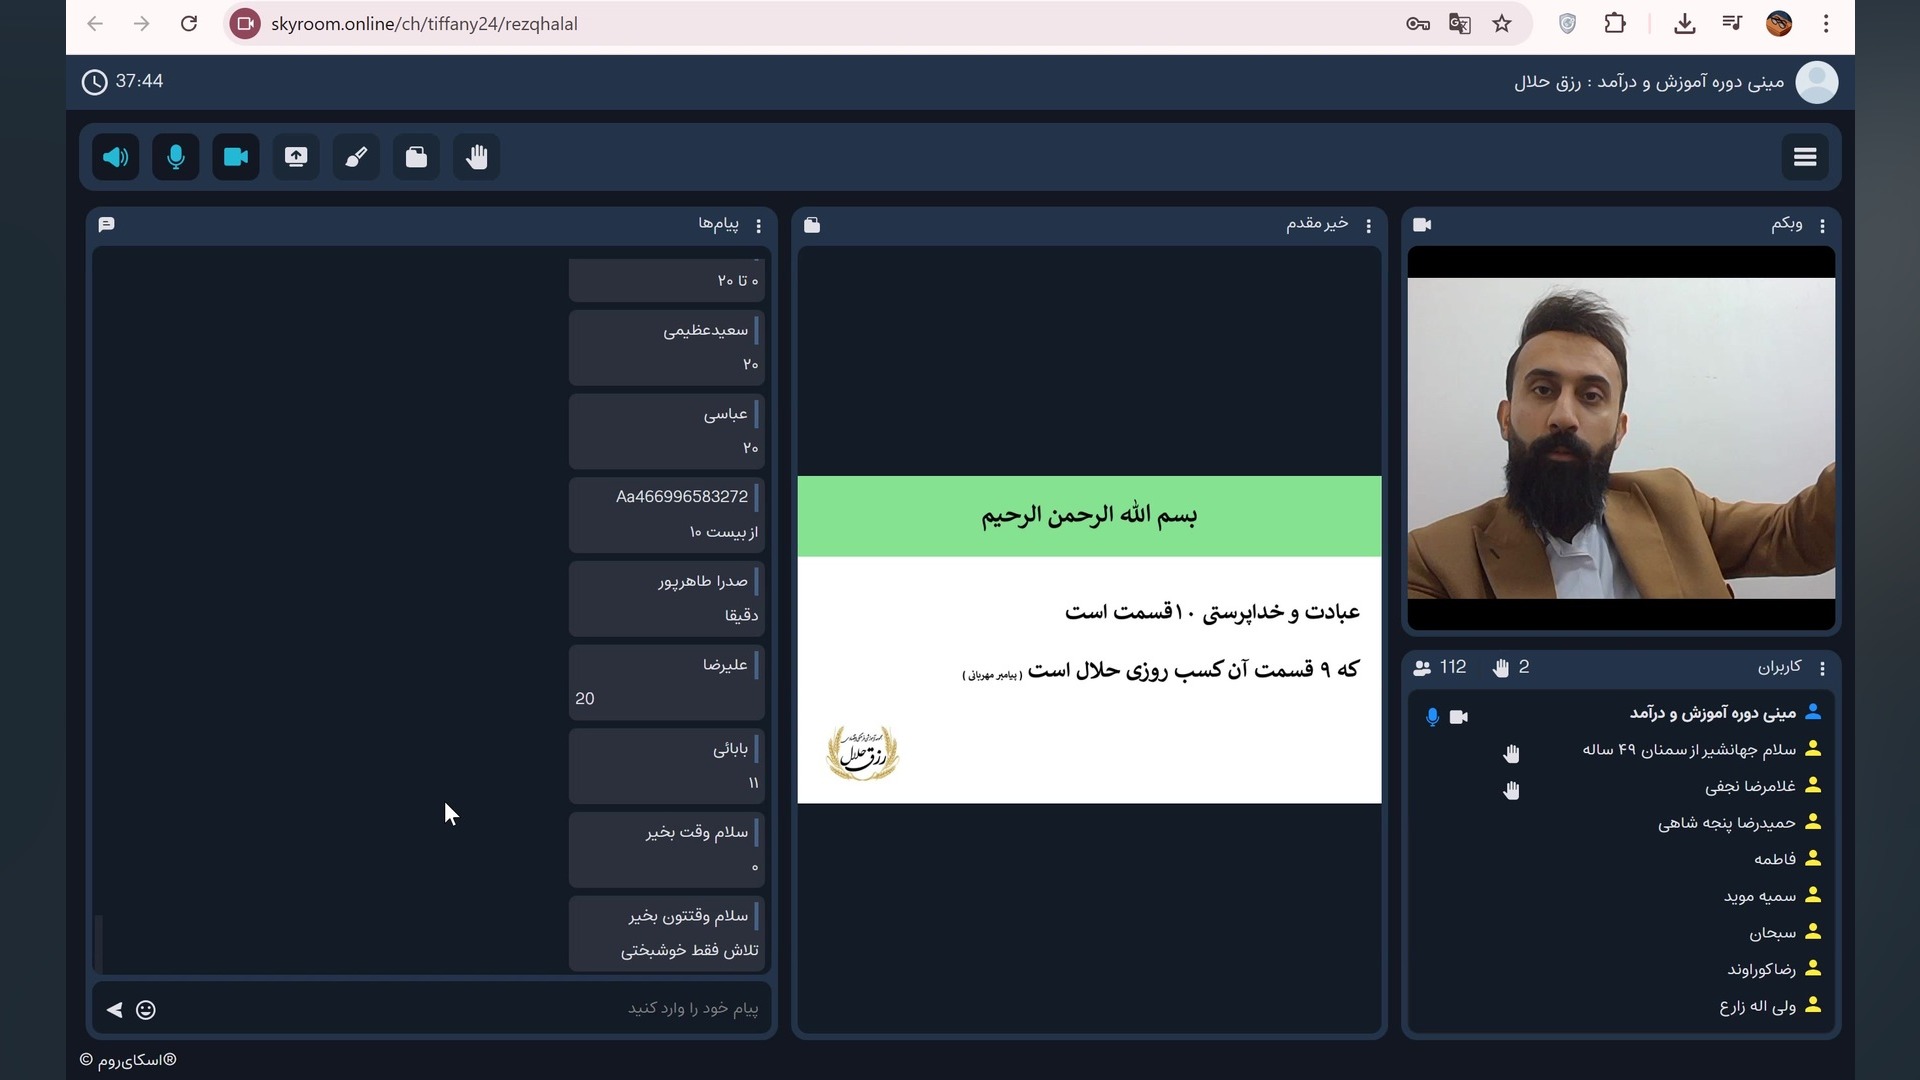Open the messages panel options menu

pyautogui.click(x=758, y=226)
